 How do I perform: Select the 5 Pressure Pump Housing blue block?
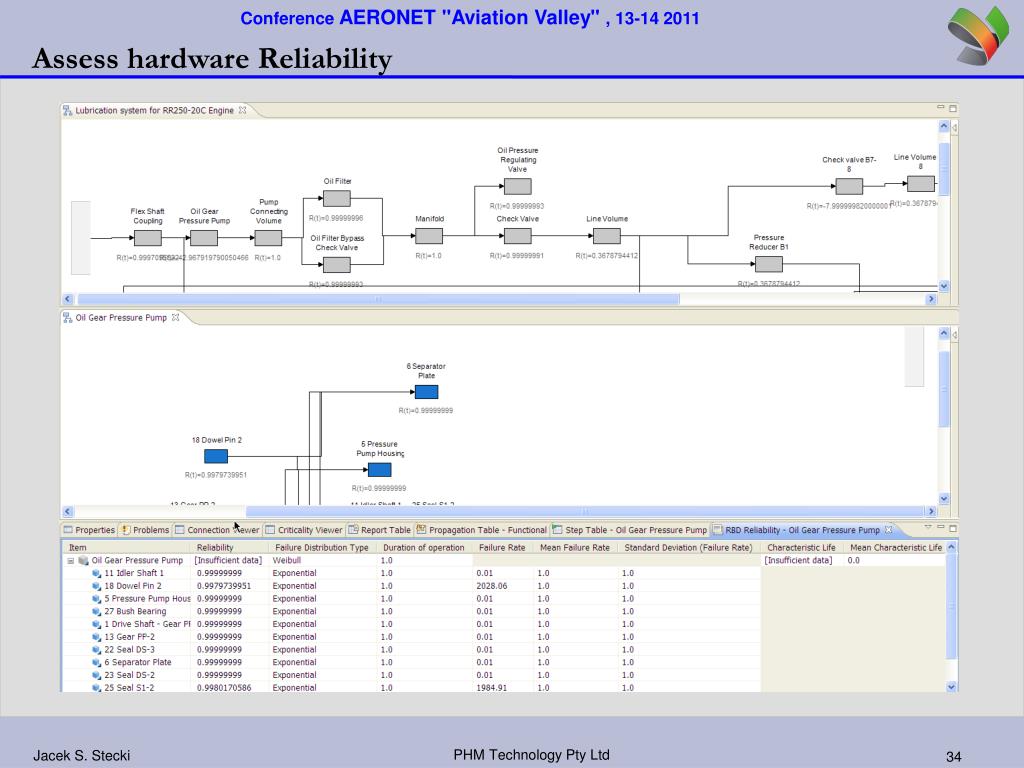379,470
